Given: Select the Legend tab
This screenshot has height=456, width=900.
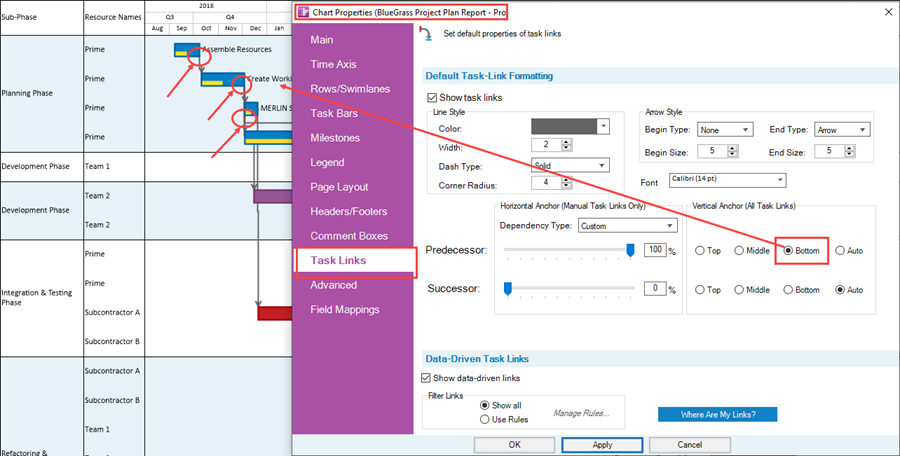Looking at the screenshot, I should pos(327,163).
